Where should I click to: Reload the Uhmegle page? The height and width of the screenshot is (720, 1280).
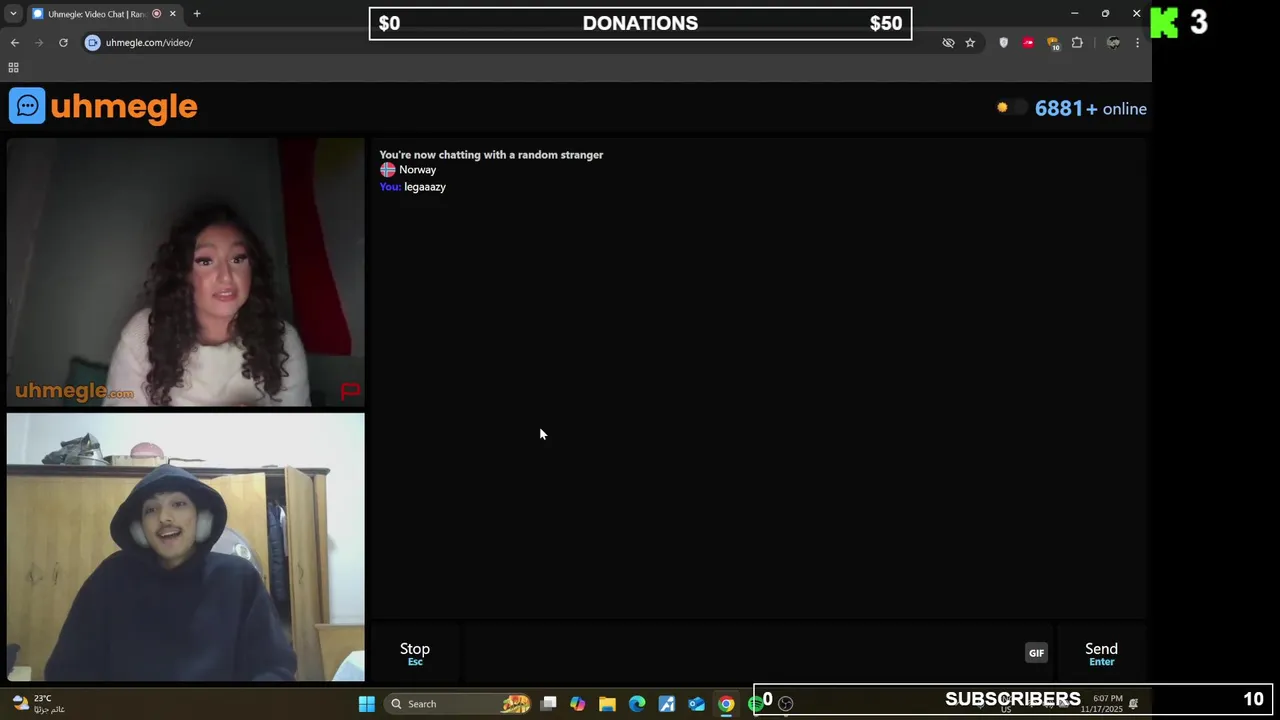coord(63,43)
